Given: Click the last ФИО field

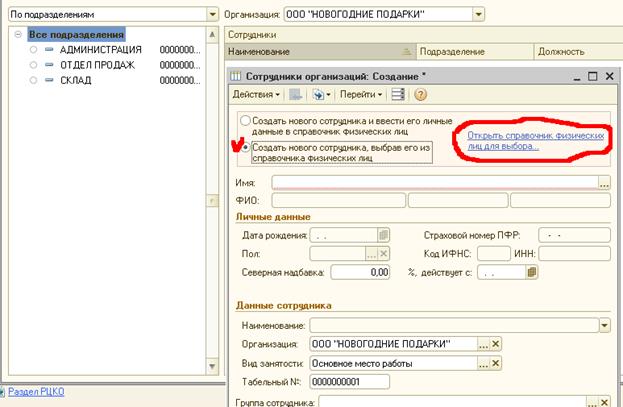Looking at the screenshot, I should (560, 200).
